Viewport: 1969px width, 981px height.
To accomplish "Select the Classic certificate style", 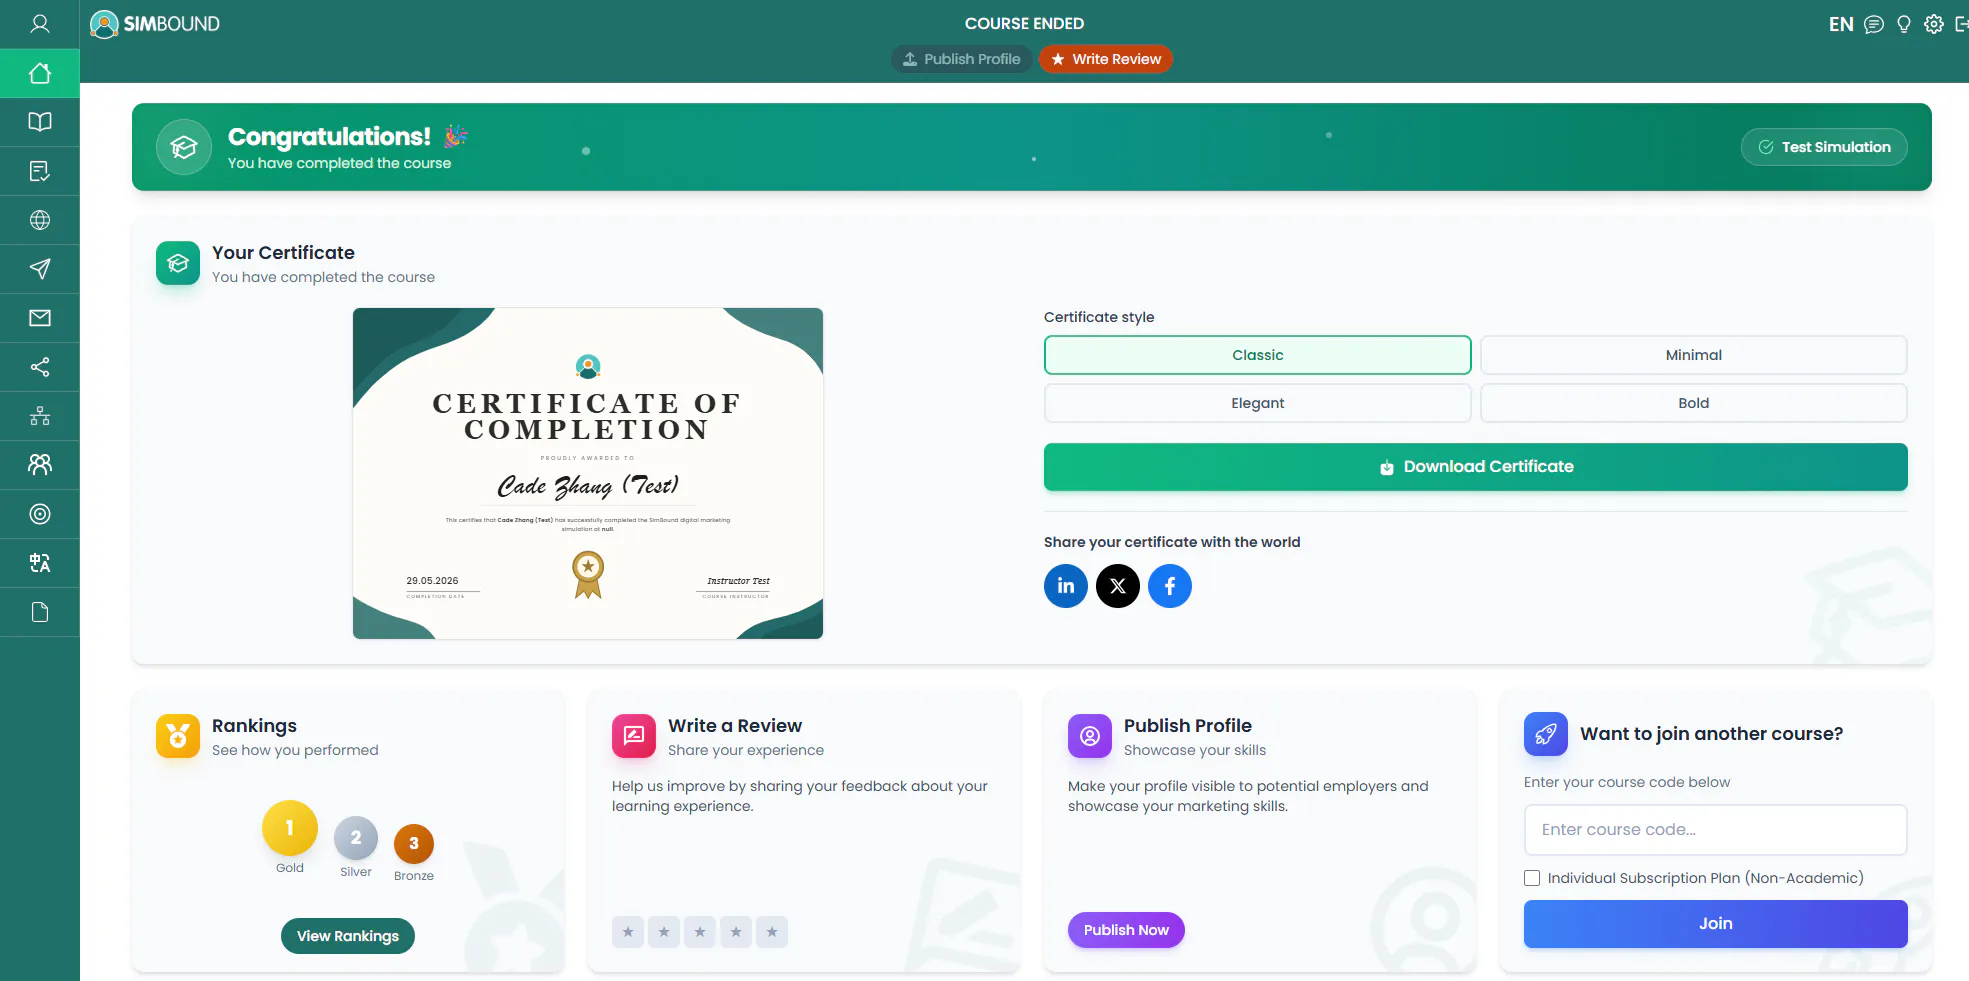I will tap(1258, 355).
